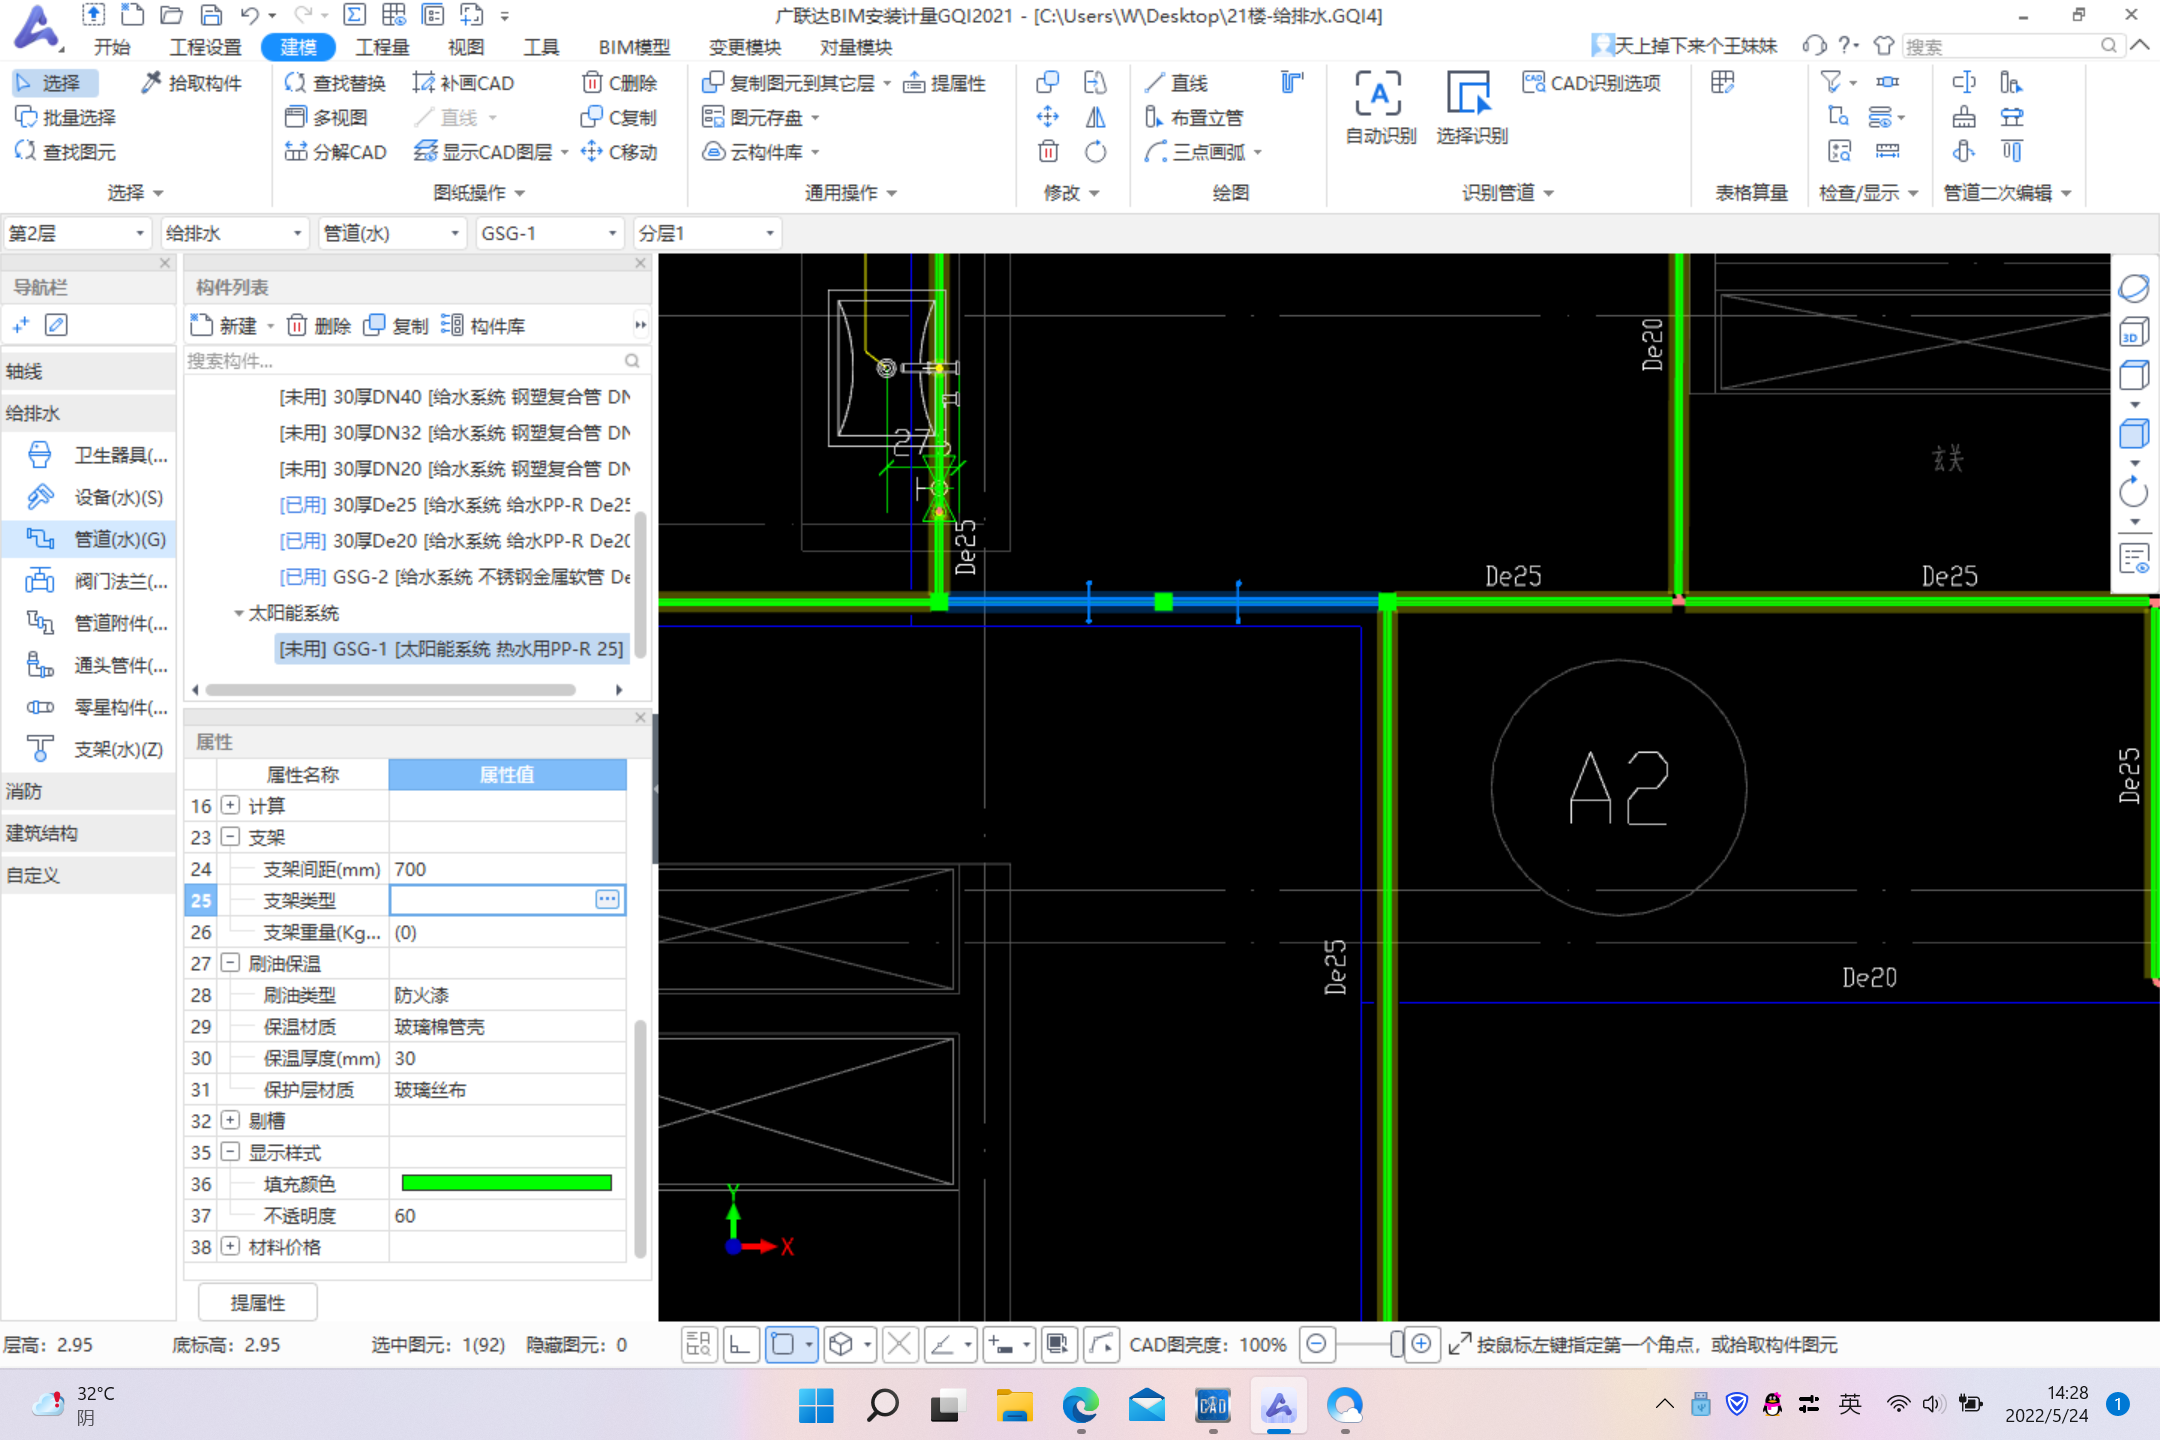Open the 分层1 layer dropdown
Viewport: 2160px width, 1440px height.
pos(707,234)
